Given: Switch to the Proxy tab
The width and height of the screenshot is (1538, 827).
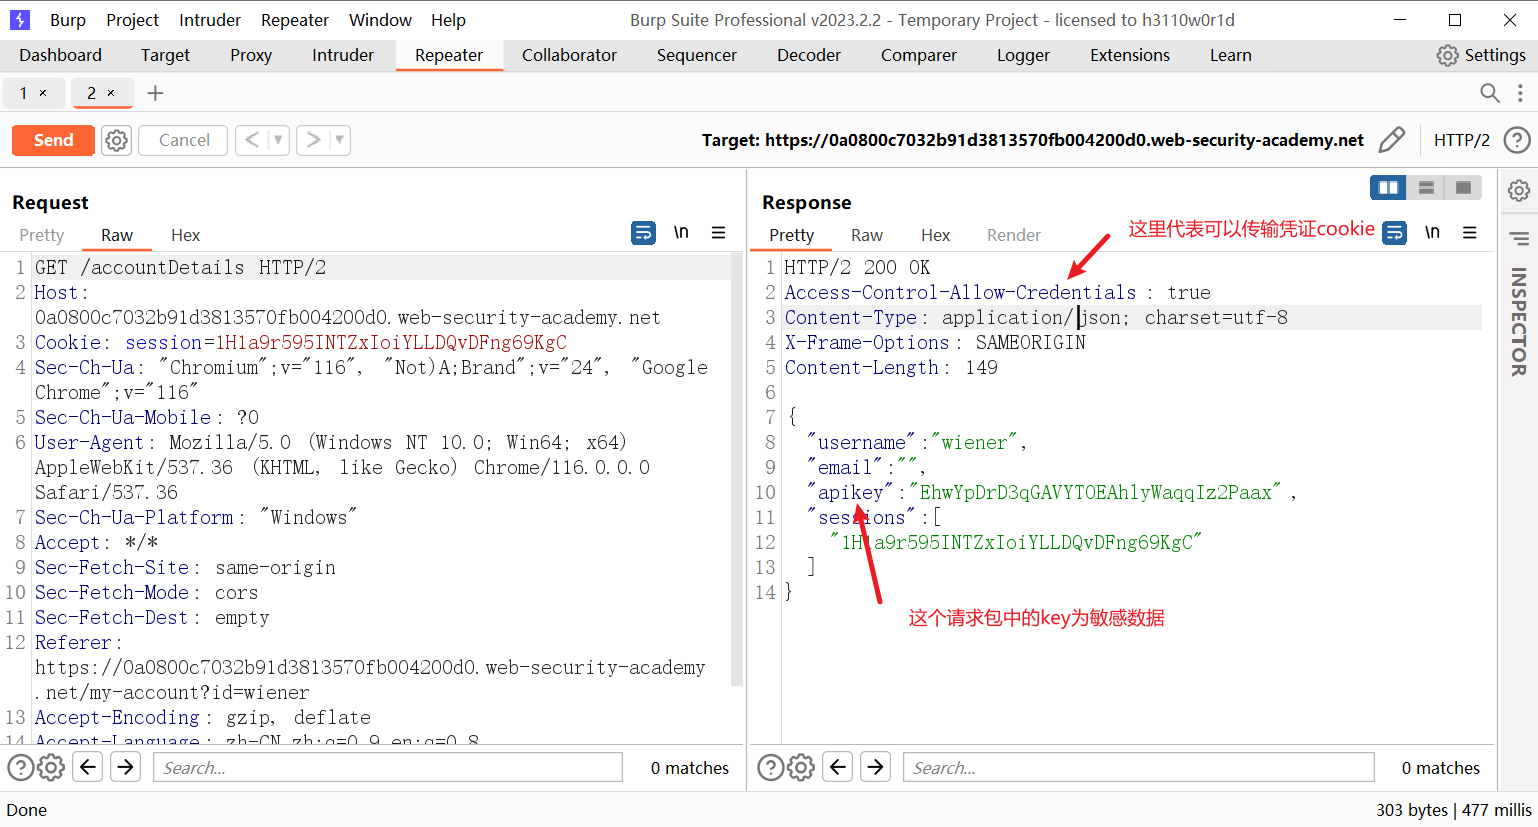Looking at the screenshot, I should pyautogui.click(x=251, y=55).
